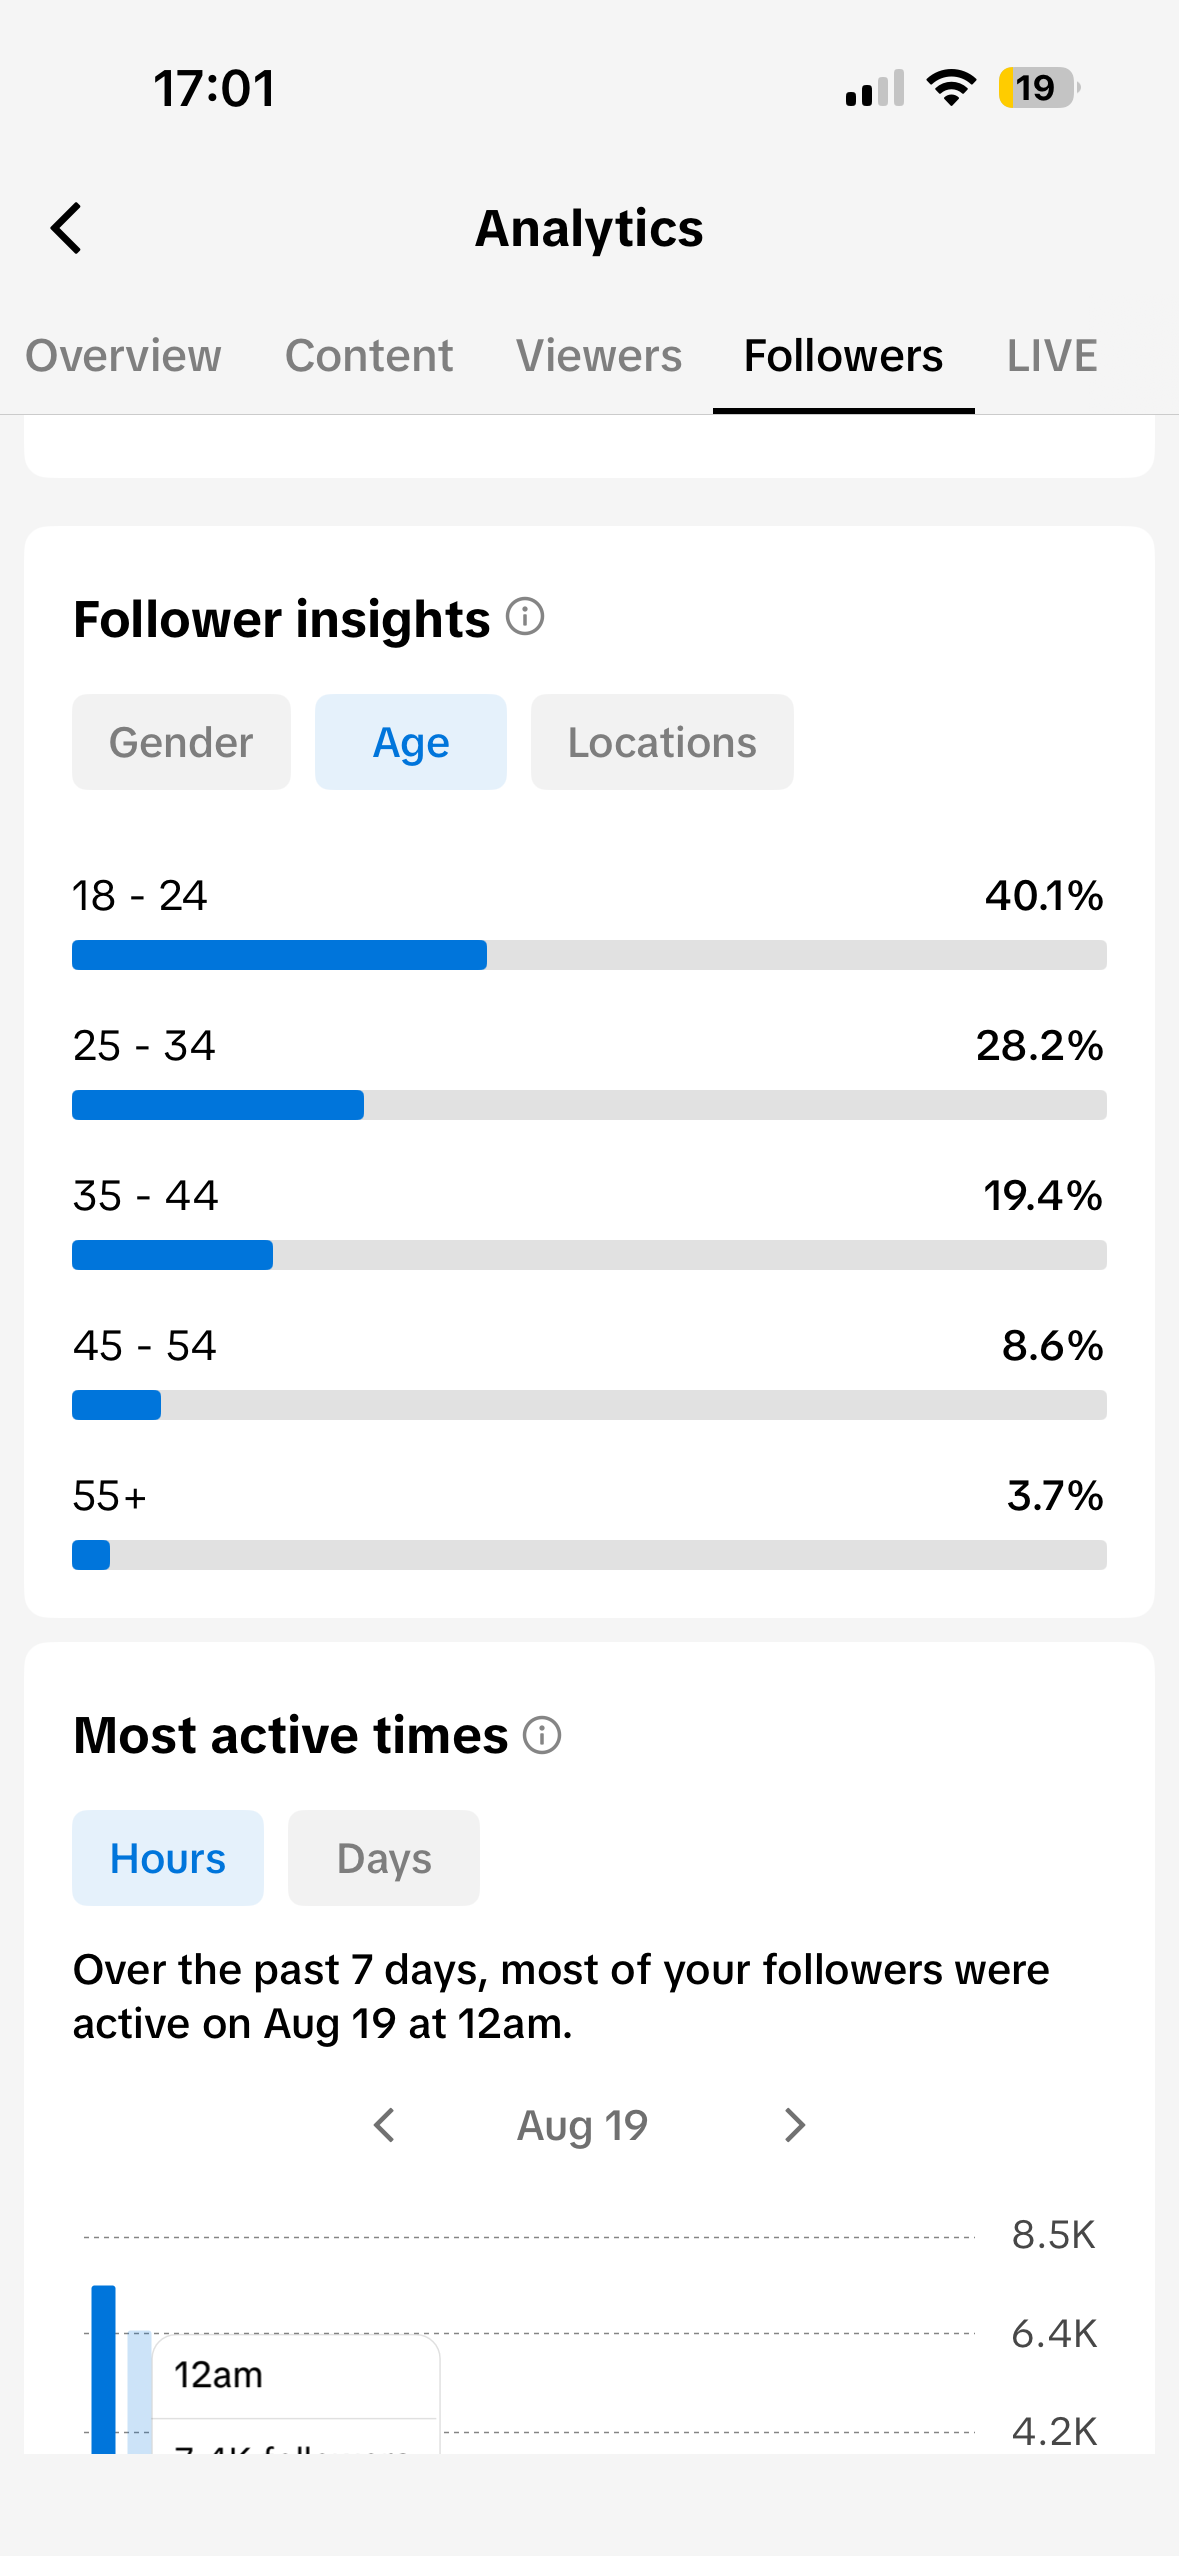Viewport: 1179px width, 2556px height.
Task: Switch to the Viewers tab
Action: tap(599, 356)
